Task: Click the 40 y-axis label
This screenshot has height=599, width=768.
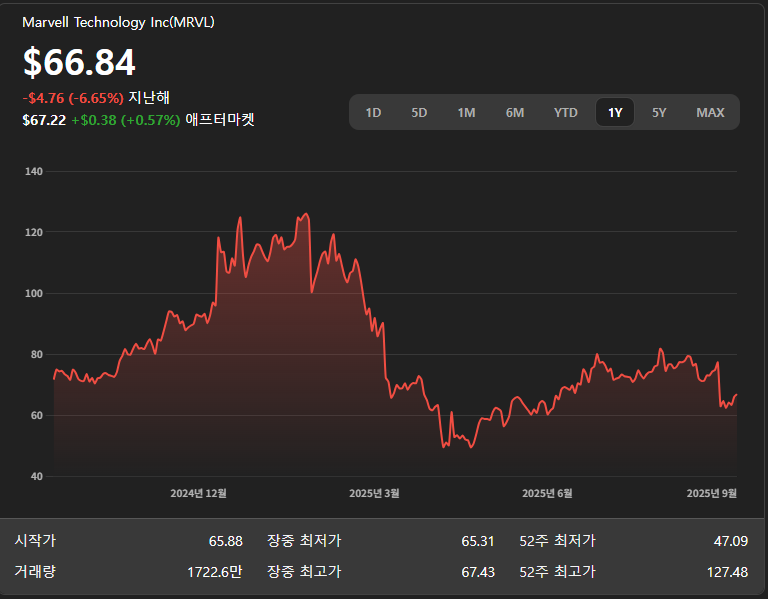Action: tap(37, 477)
